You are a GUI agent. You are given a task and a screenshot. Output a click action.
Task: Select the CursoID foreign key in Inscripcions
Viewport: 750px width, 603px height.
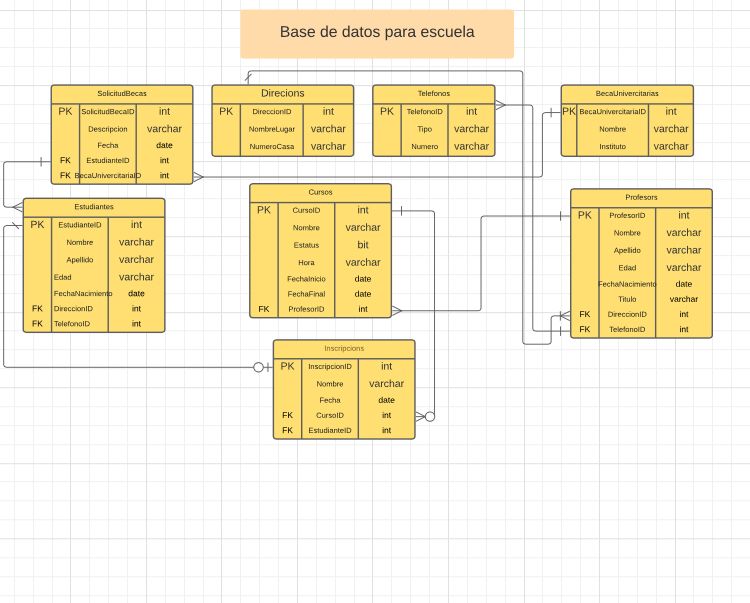[329, 415]
